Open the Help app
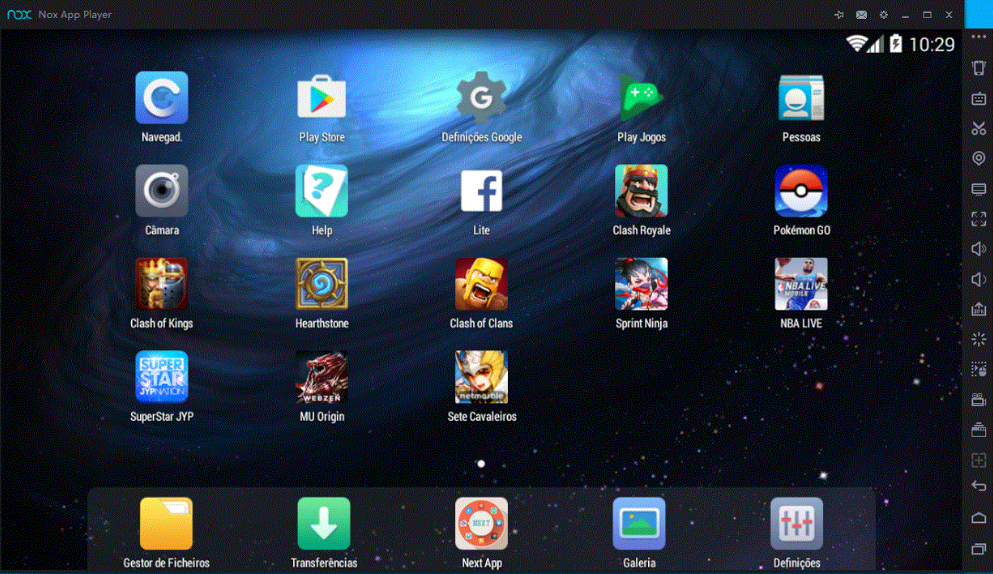 tap(322, 191)
